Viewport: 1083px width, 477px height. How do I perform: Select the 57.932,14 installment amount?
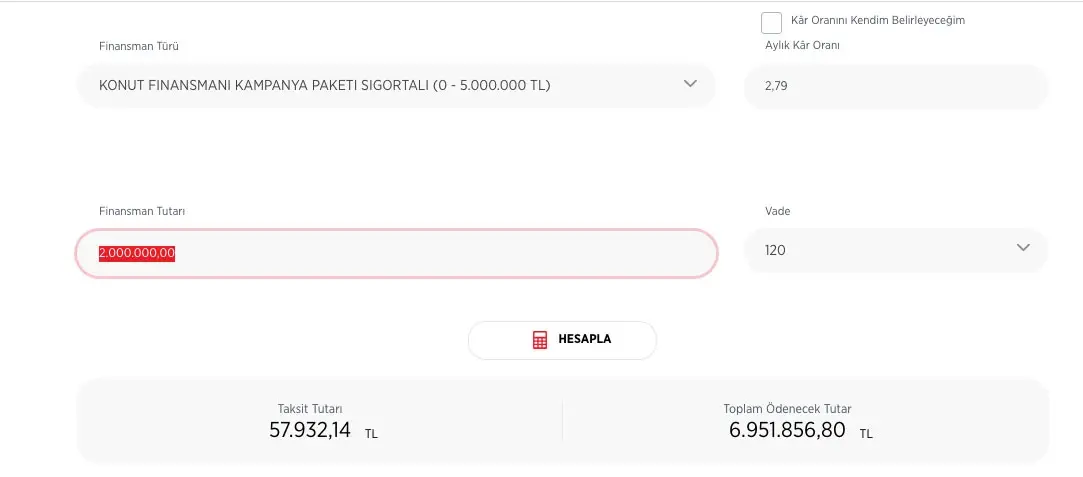tap(310, 431)
